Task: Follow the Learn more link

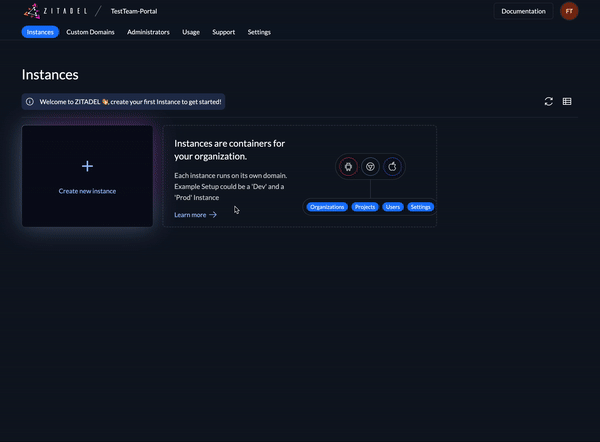Action: (x=190, y=214)
